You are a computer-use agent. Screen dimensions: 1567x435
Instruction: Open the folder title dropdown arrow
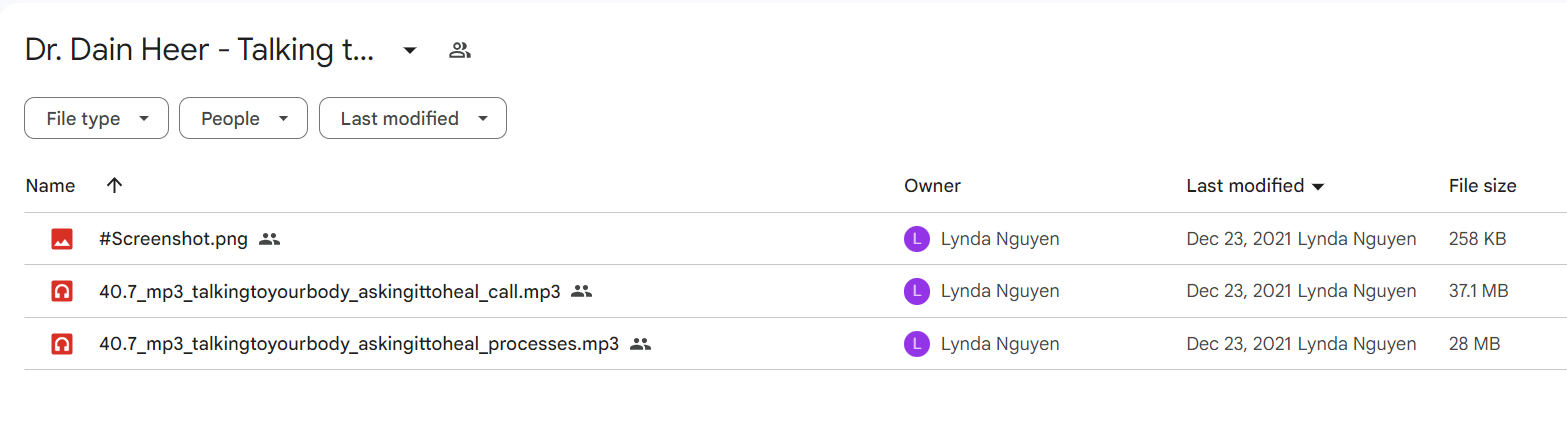coord(409,51)
